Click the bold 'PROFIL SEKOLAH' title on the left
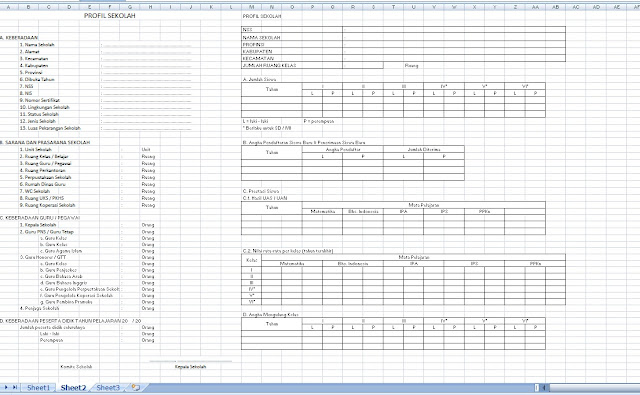 [109, 16]
